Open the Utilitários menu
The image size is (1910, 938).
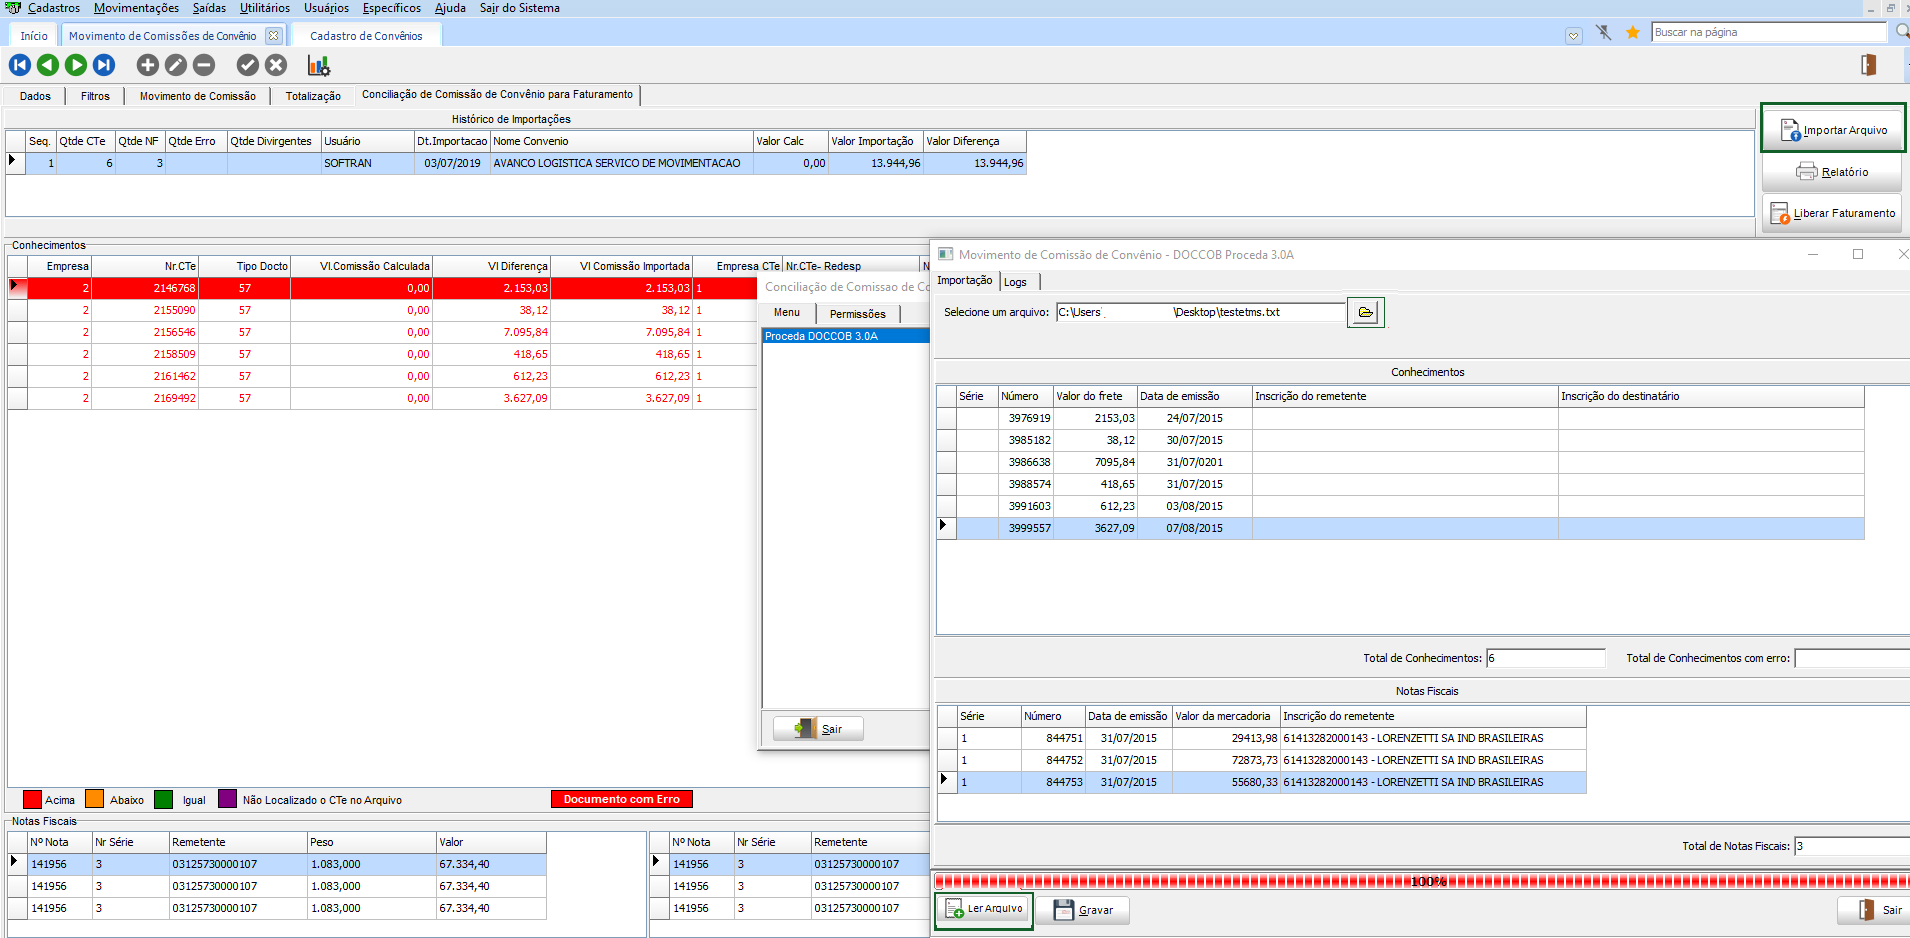[265, 8]
